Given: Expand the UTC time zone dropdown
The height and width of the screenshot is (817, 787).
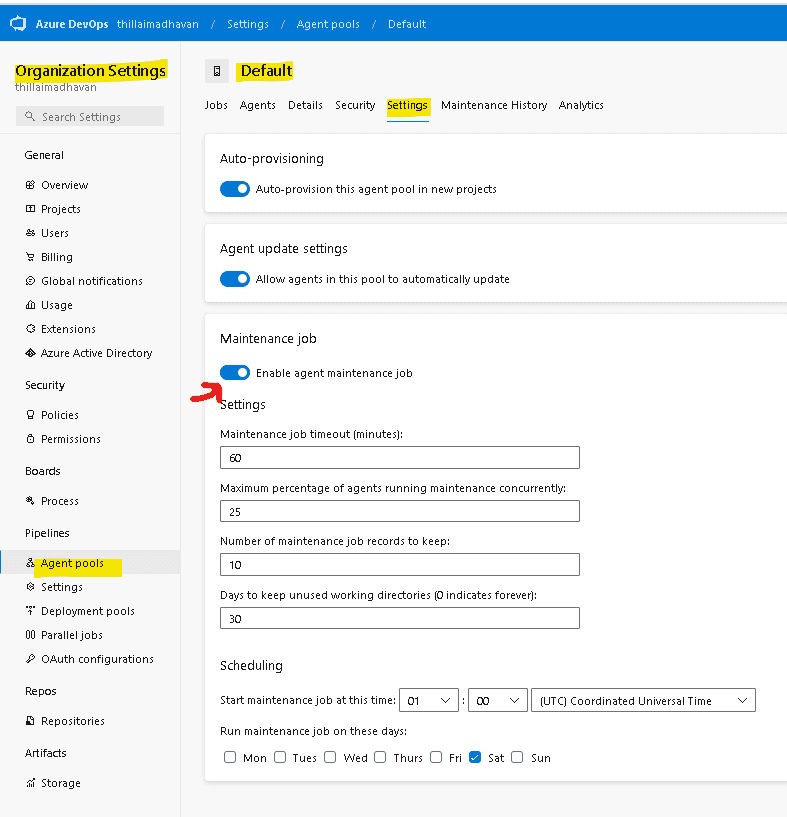Looking at the screenshot, I should pyautogui.click(x=643, y=700).
